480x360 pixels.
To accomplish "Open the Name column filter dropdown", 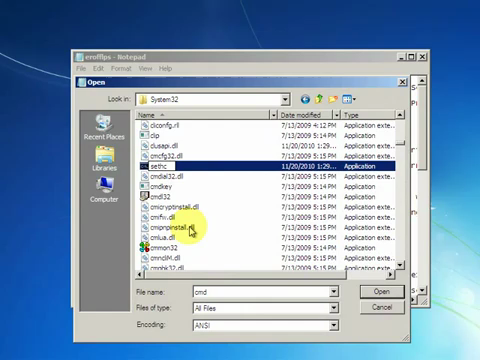I will [x=273, y=115].
